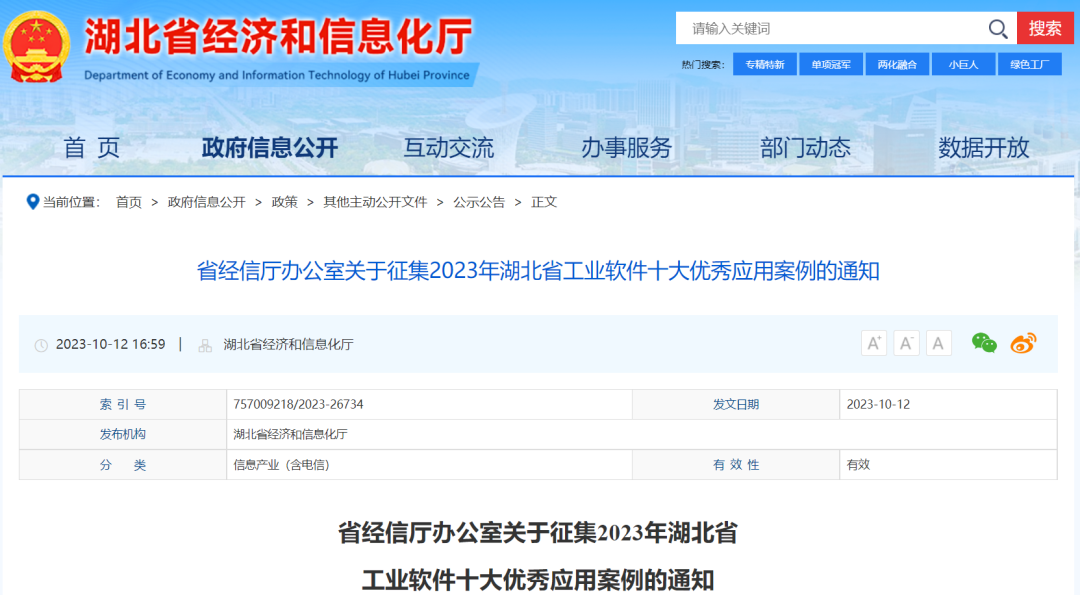The image size is (1080, 595).
Task: Reset font size with the plain A icon
Action: click(938, 342)
